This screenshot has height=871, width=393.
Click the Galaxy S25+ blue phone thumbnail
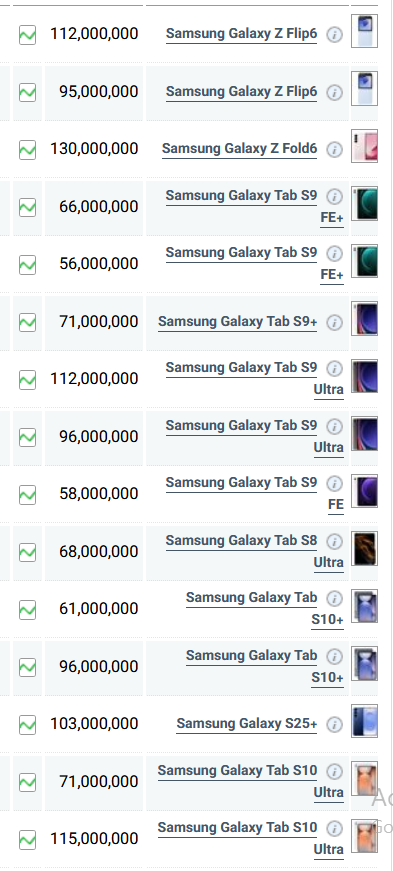coord(365,721)
